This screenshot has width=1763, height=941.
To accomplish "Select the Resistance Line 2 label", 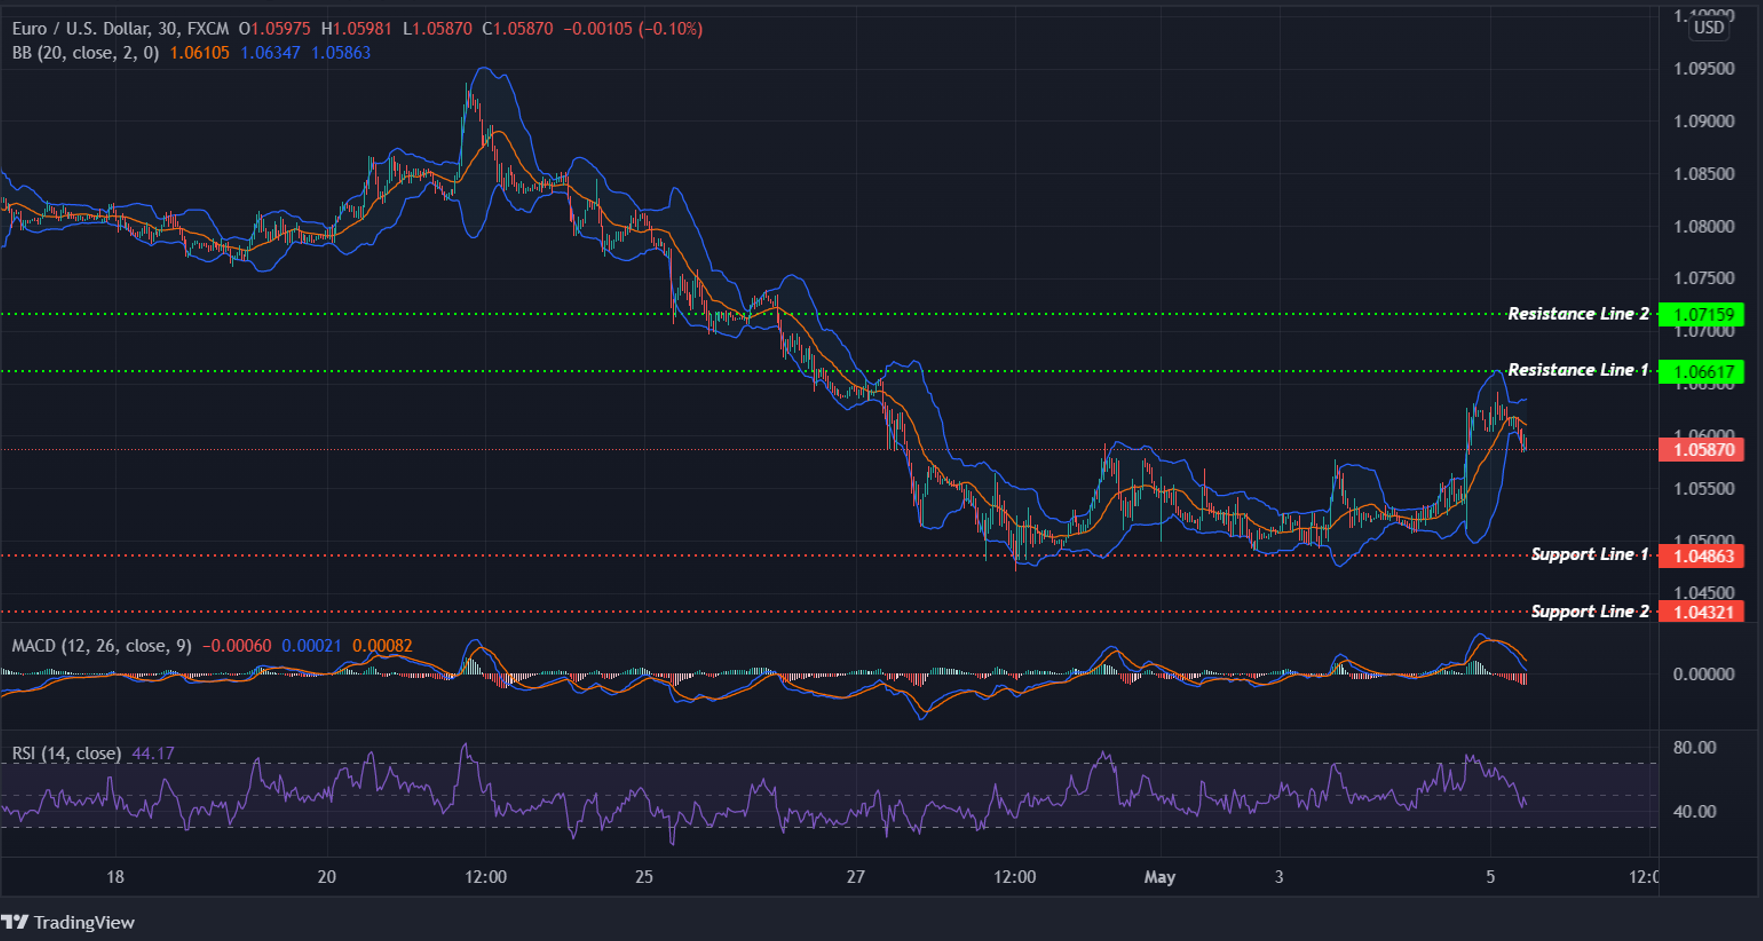I will [x=1578, y=313].
